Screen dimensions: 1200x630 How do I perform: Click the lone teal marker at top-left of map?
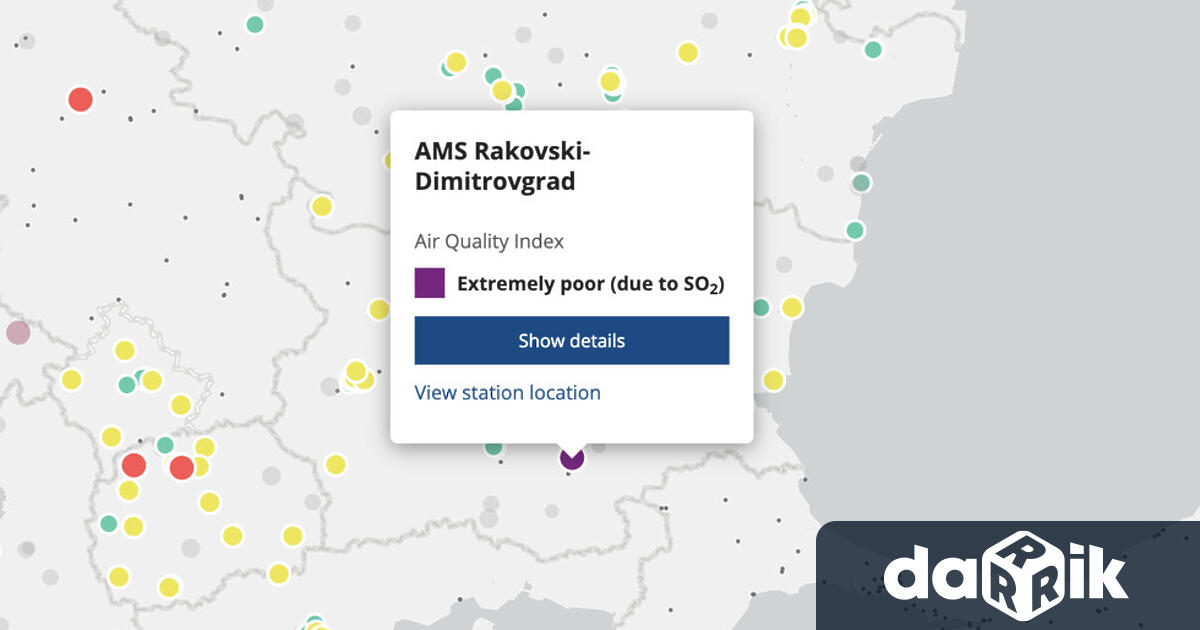tap(255, 24)
